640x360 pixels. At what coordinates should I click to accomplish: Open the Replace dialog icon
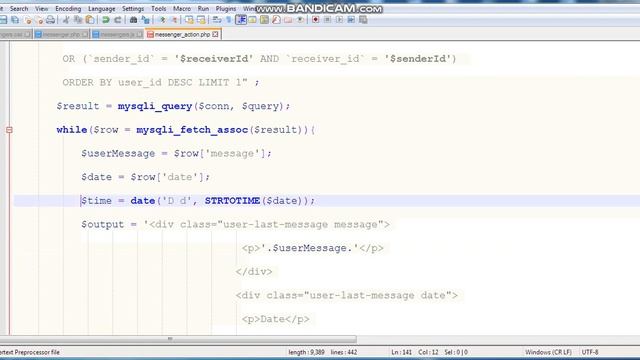coord(145,20)
